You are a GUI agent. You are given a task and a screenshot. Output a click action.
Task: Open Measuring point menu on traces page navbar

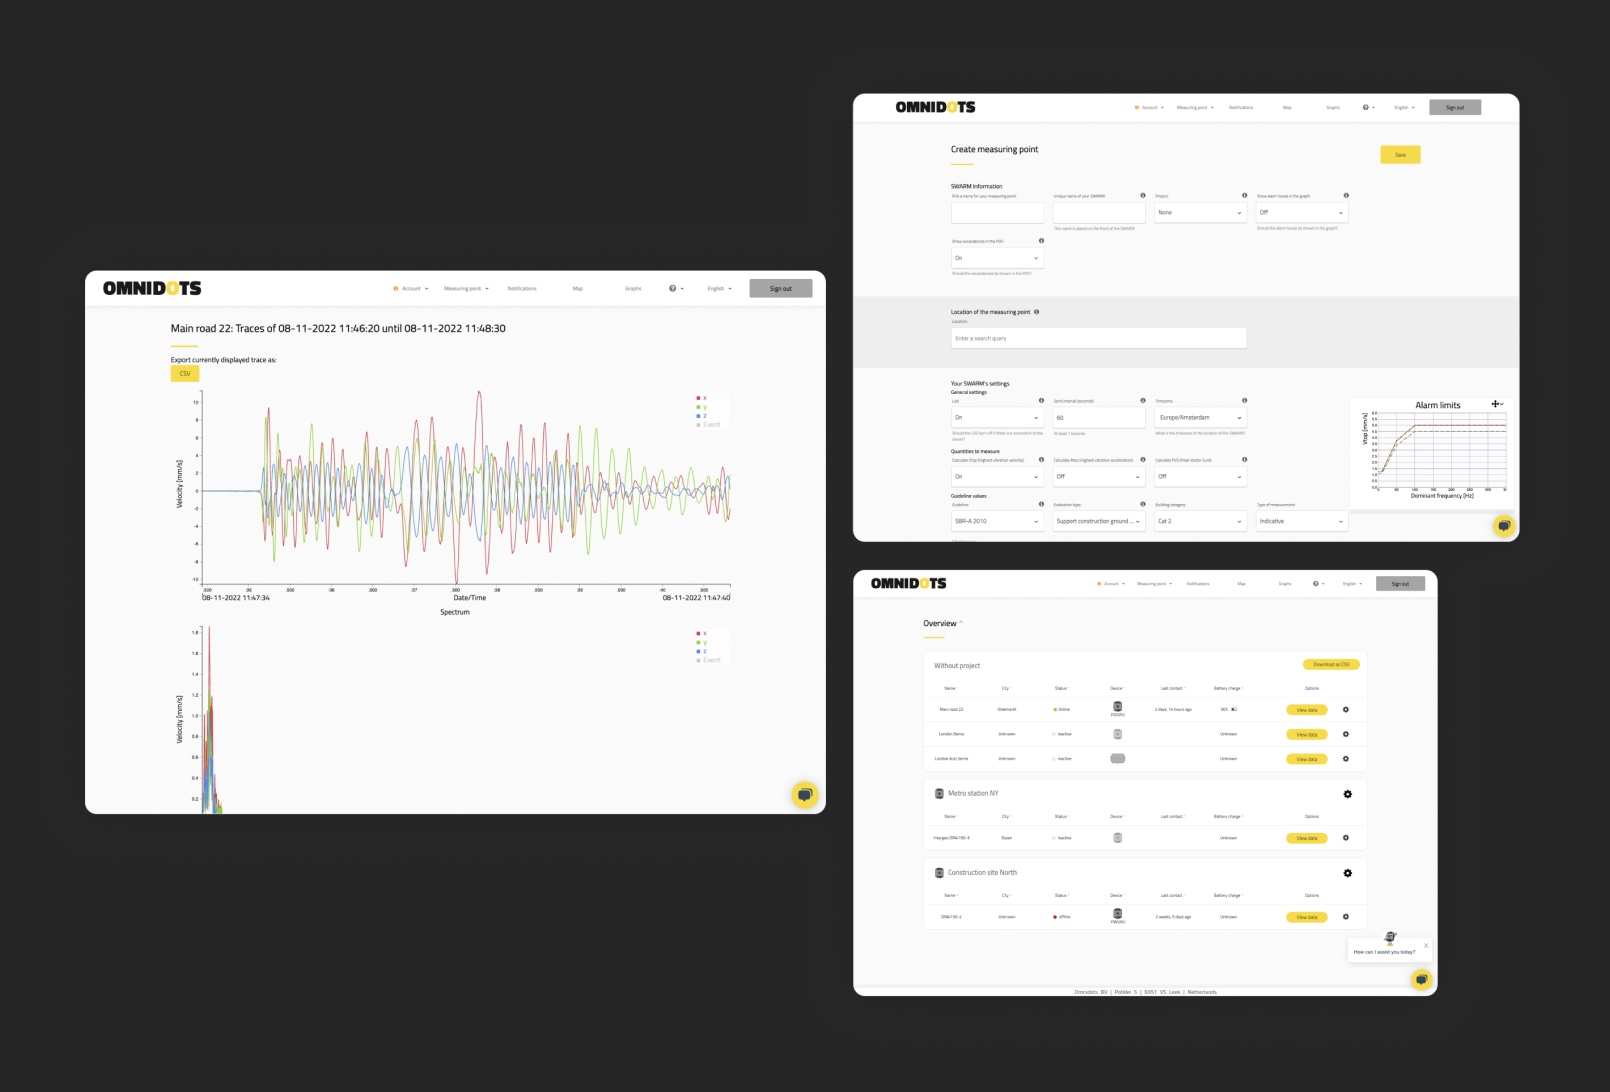pos(465,289)
